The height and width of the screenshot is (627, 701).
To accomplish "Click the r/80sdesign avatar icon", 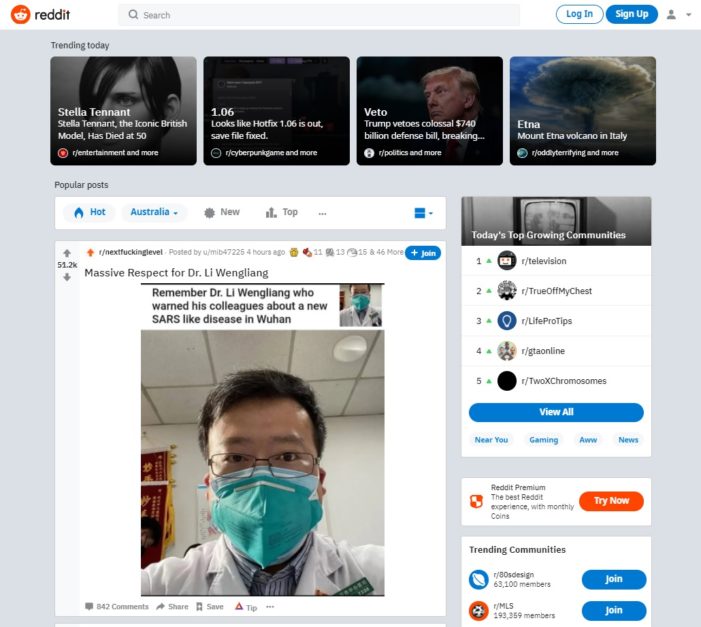I will click(478, 580).
